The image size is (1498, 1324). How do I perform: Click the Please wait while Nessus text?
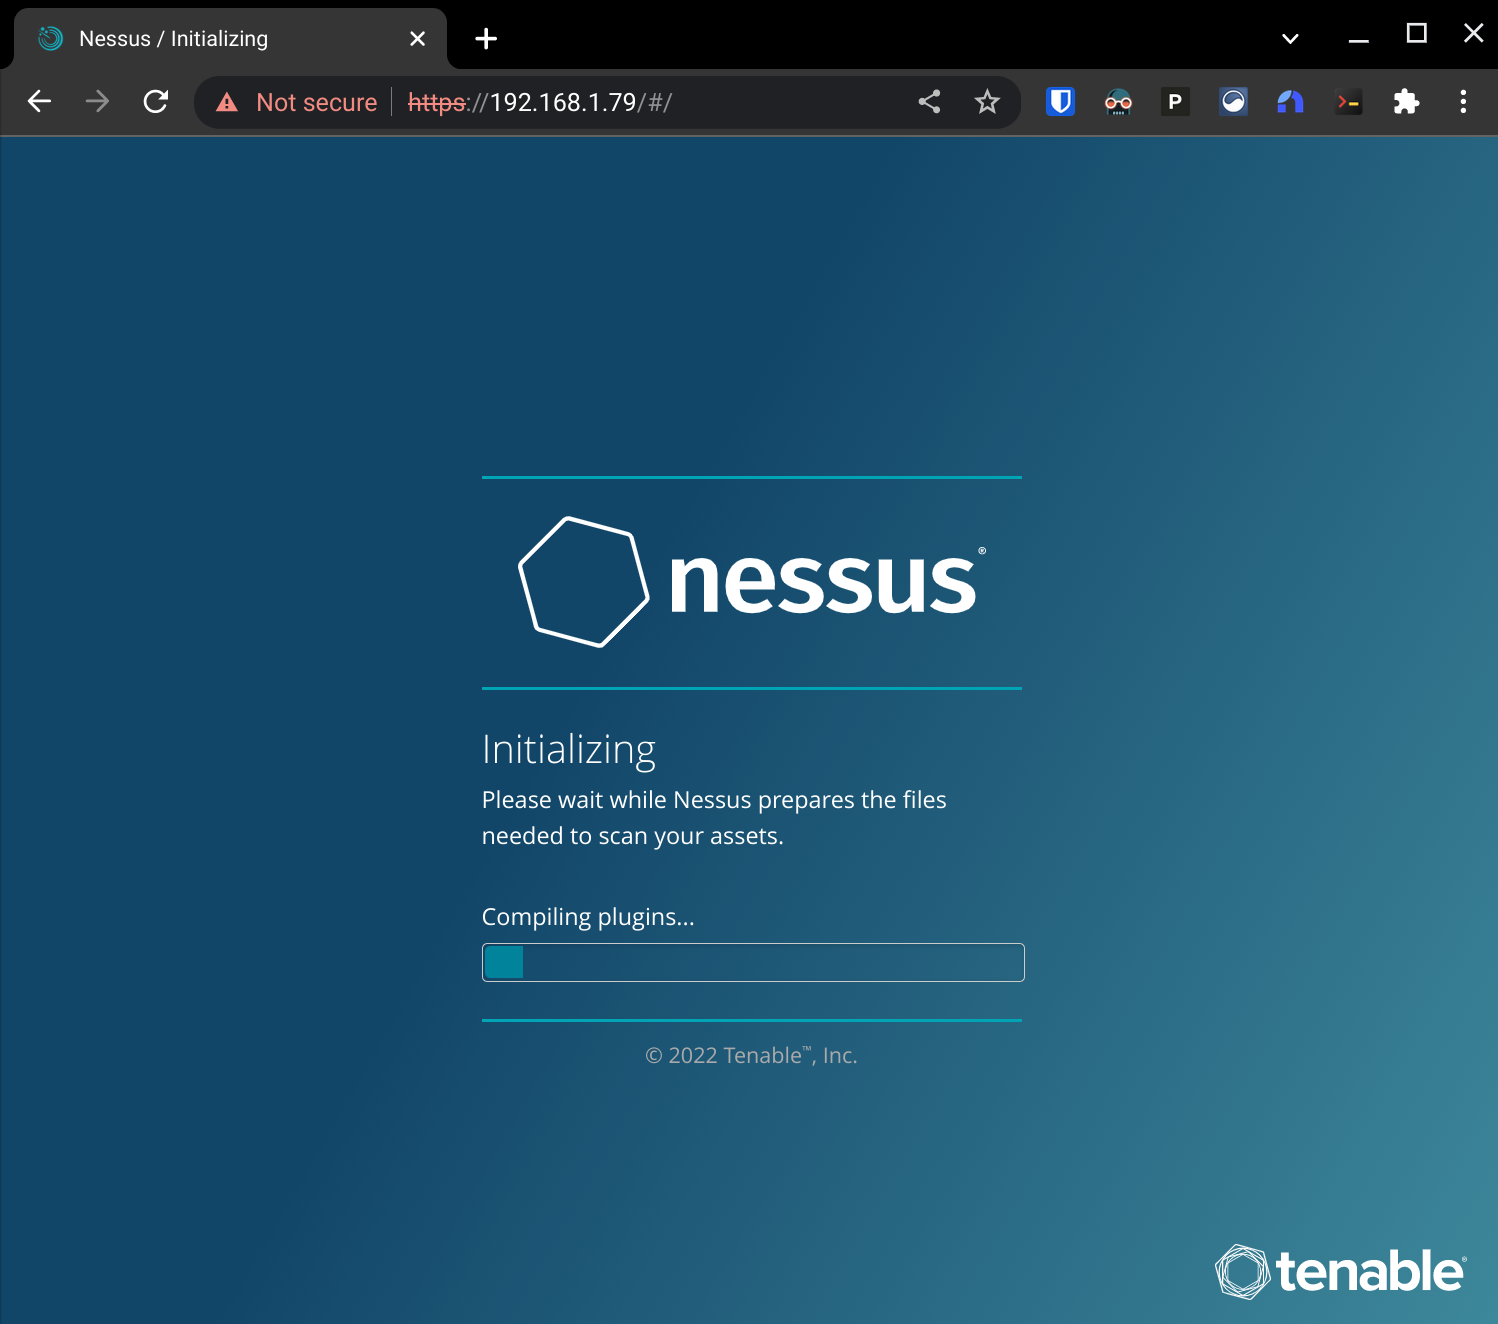(714, 818)
